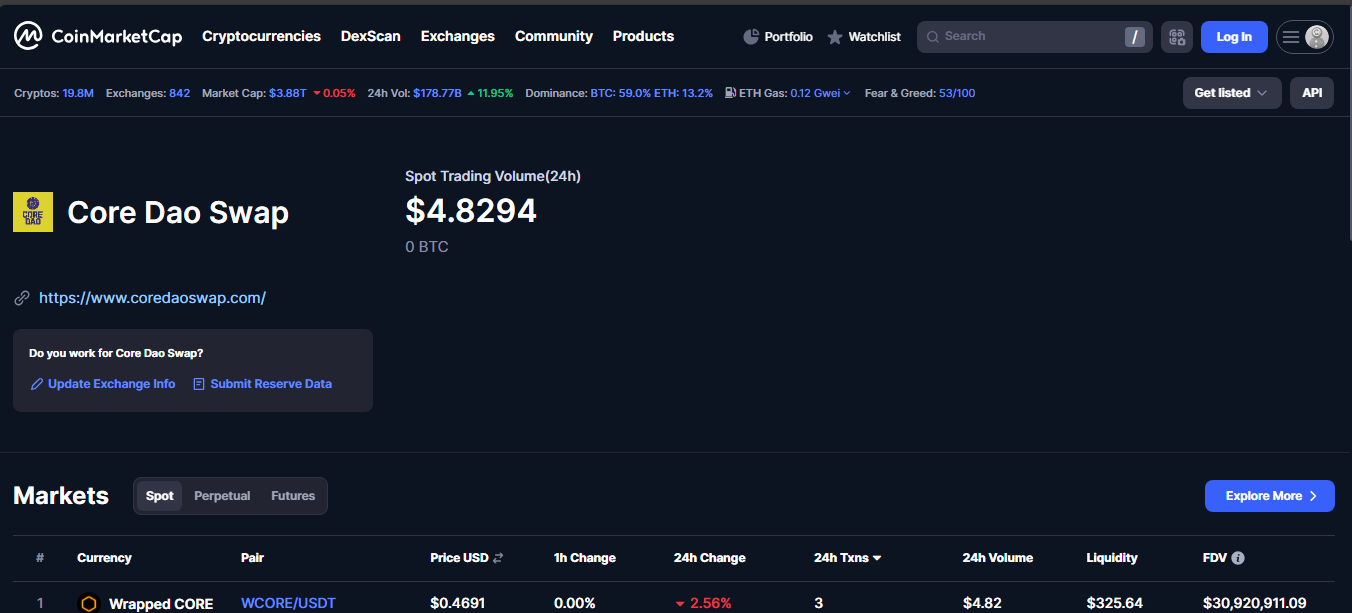Switch markets view to Perpetual
This screenshot has width=1352, height=613.
pyautogui.click(x=222, y=496)
